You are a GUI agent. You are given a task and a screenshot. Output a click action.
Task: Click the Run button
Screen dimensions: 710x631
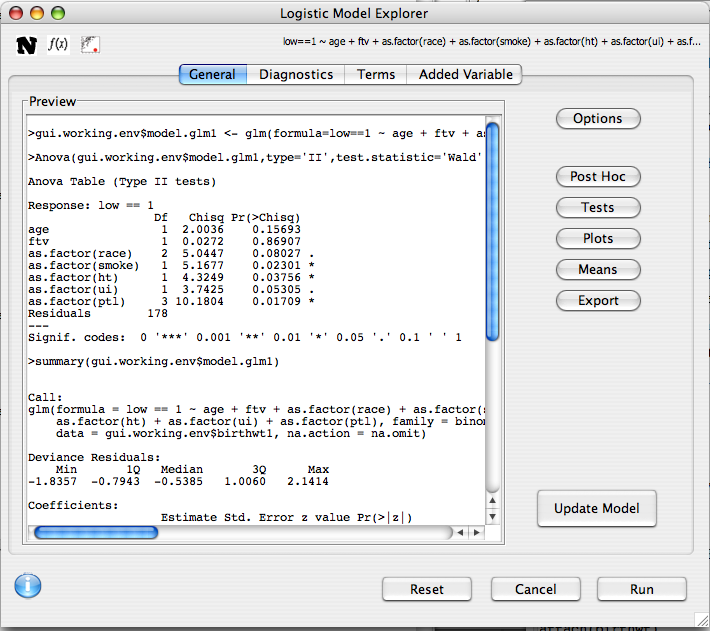(x=642, y=589)
